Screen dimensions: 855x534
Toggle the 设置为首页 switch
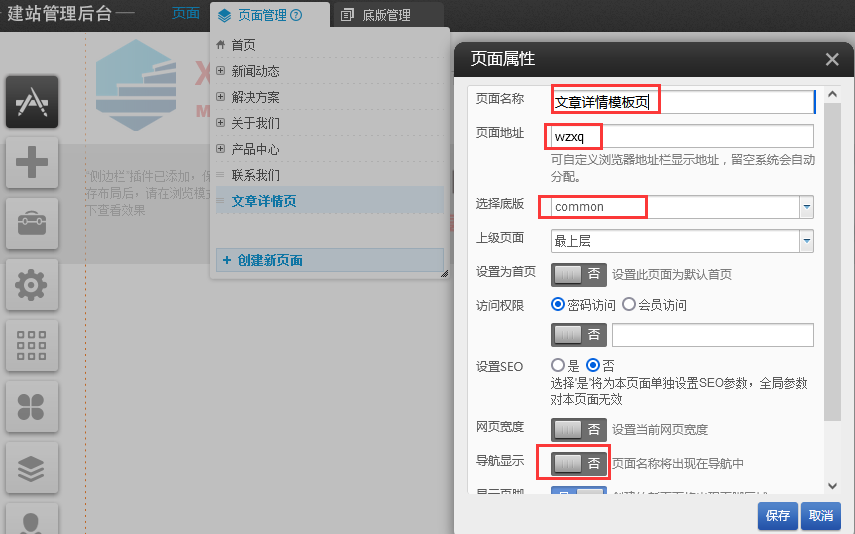point(579,274)
